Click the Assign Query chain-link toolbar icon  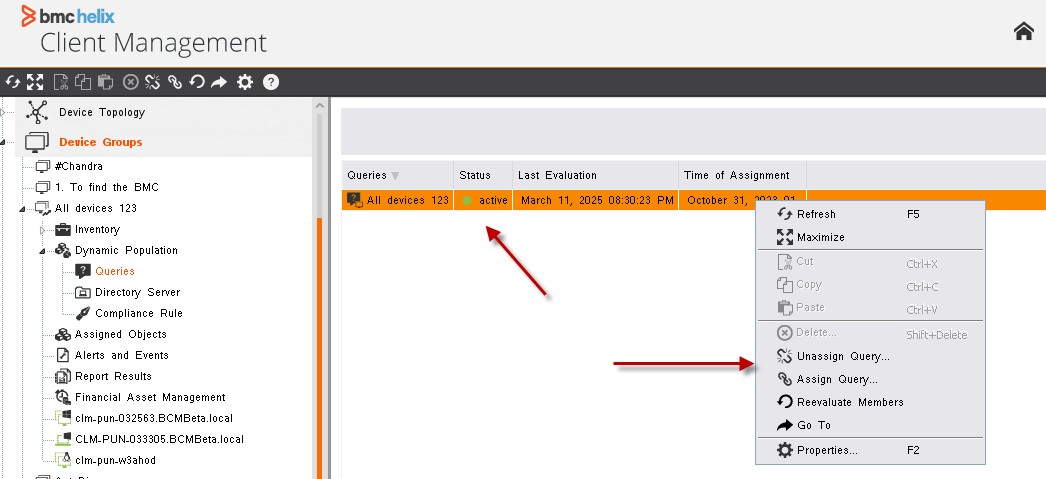click(175, 82)
